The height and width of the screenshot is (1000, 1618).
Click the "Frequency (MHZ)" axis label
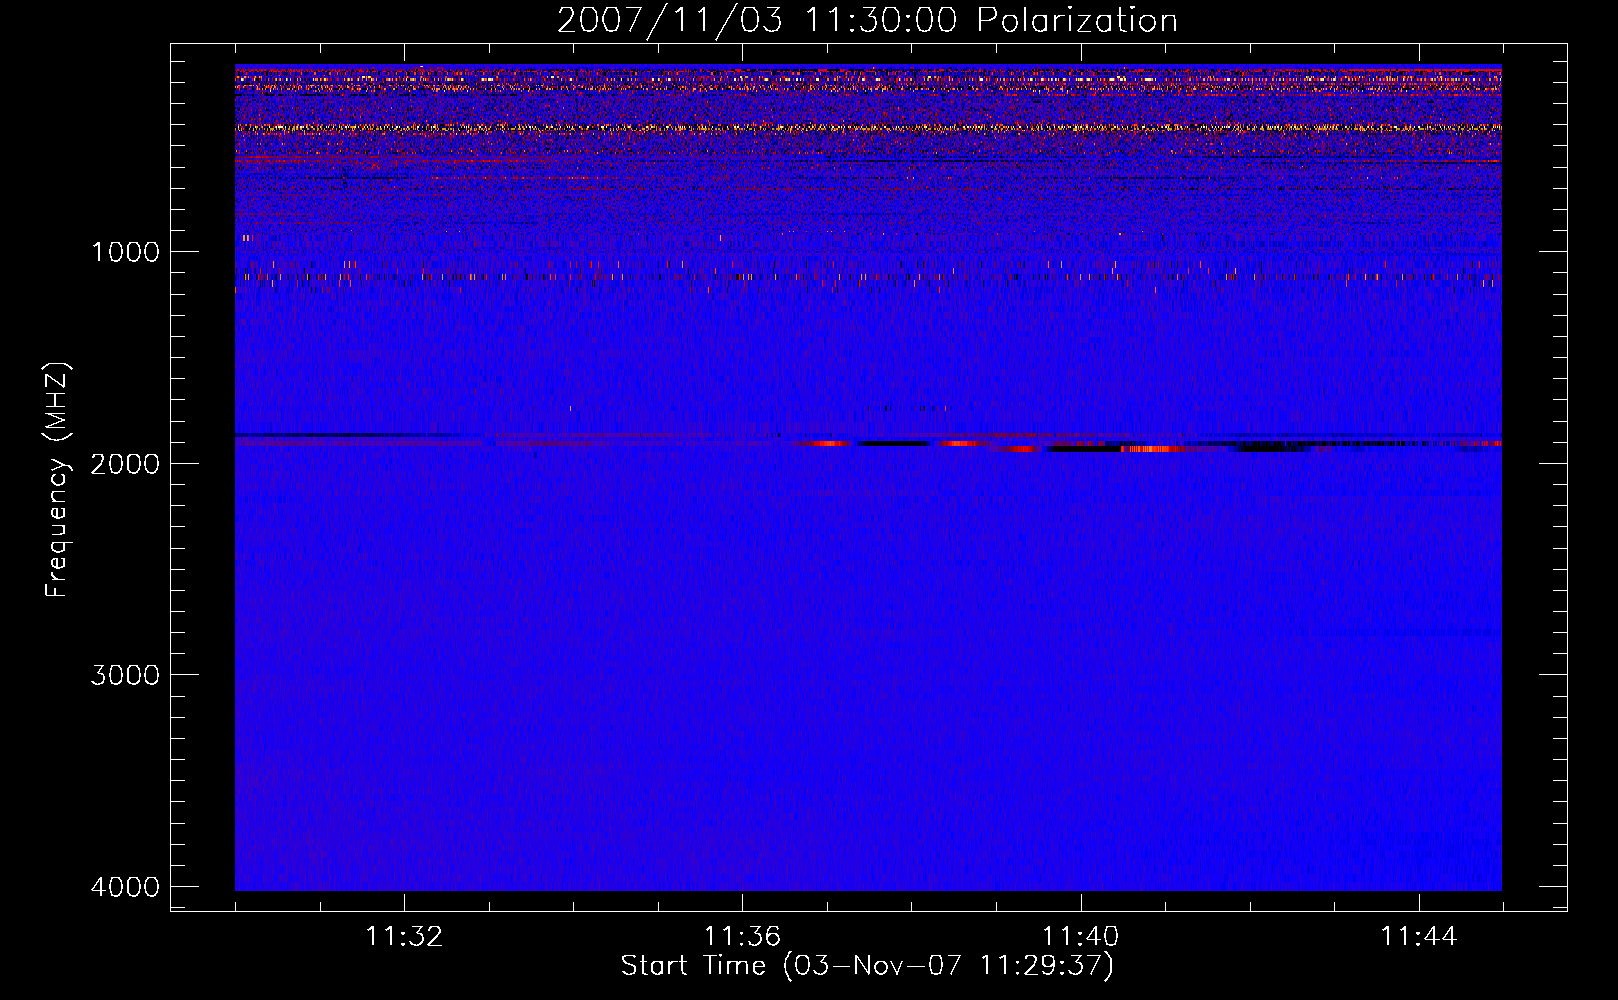(57, 480)
